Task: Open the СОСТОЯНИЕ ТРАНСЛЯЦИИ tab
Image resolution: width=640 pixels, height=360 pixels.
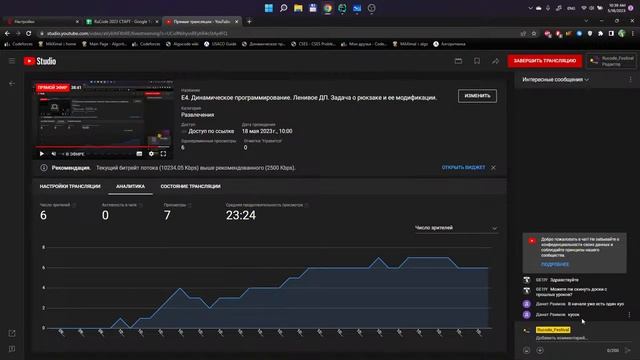Action: (x=191, y=187)
